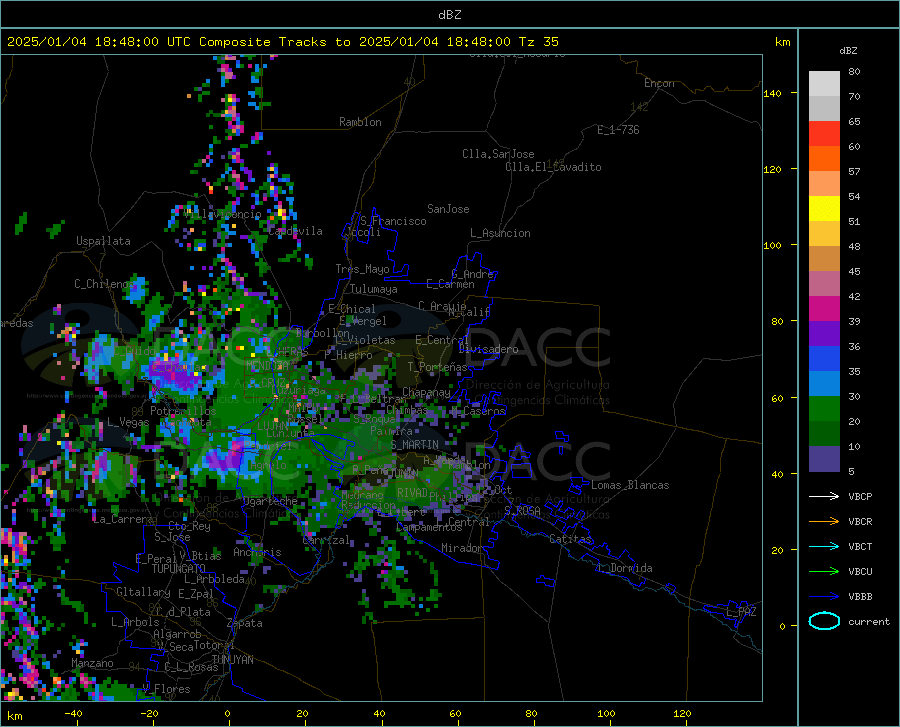Click the TUNUYAN label
The width and height of the screenshot is (900, 727).
(232, 660)
